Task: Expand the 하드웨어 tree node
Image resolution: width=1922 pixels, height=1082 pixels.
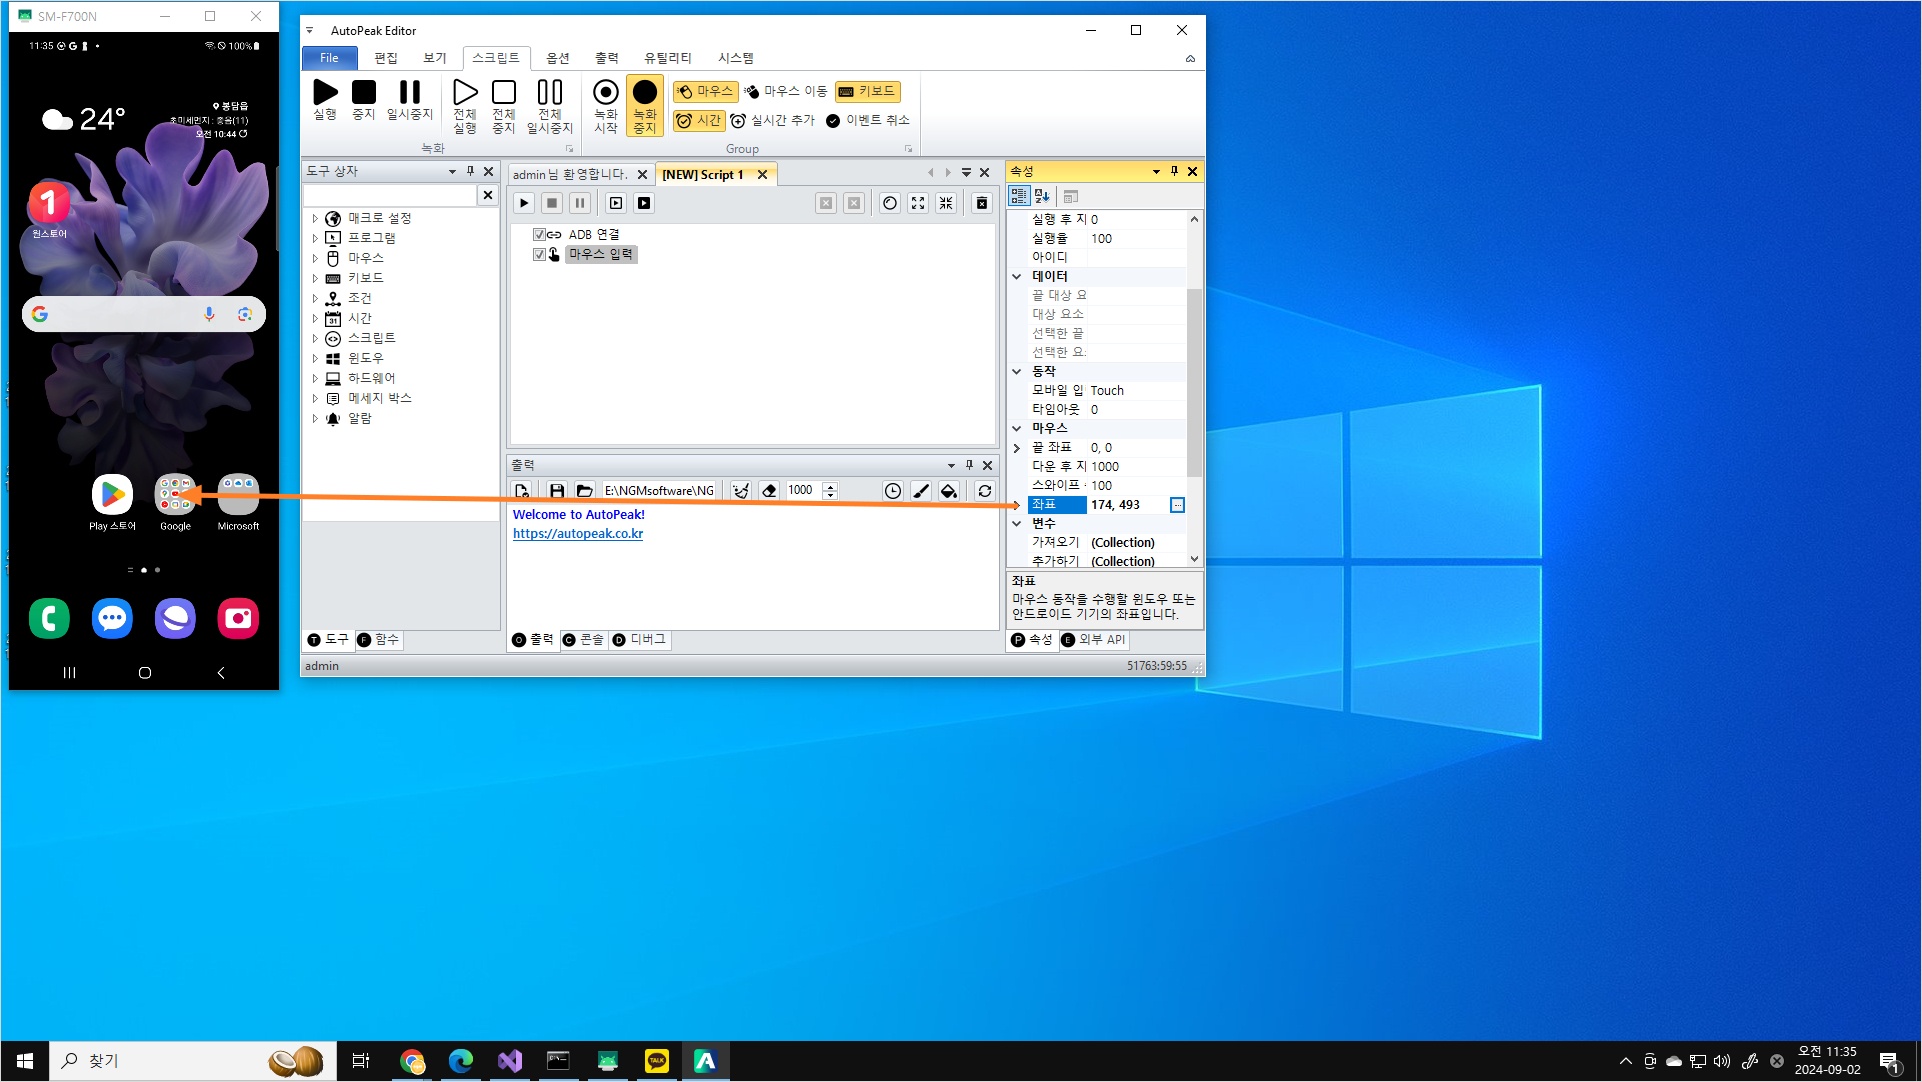Action: click(x=315, y=378)
